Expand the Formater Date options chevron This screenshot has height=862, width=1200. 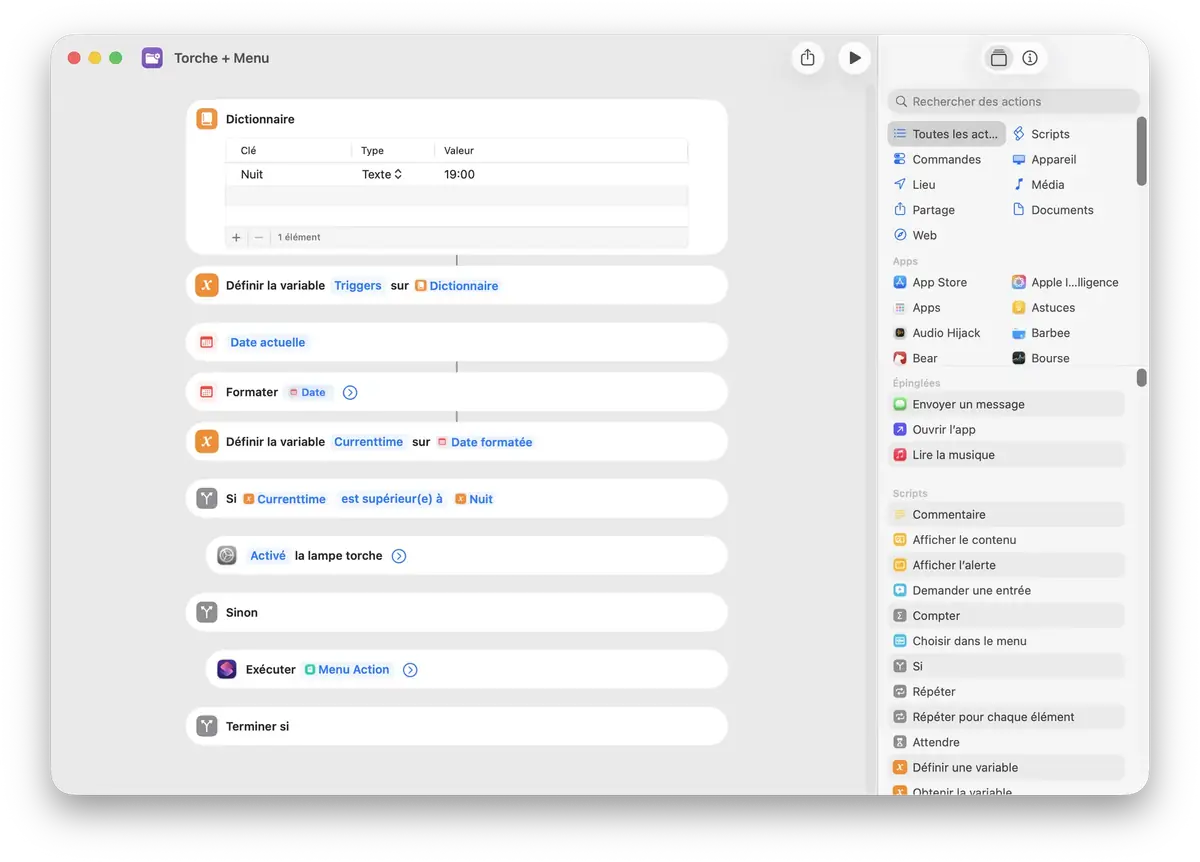(350, 393)
